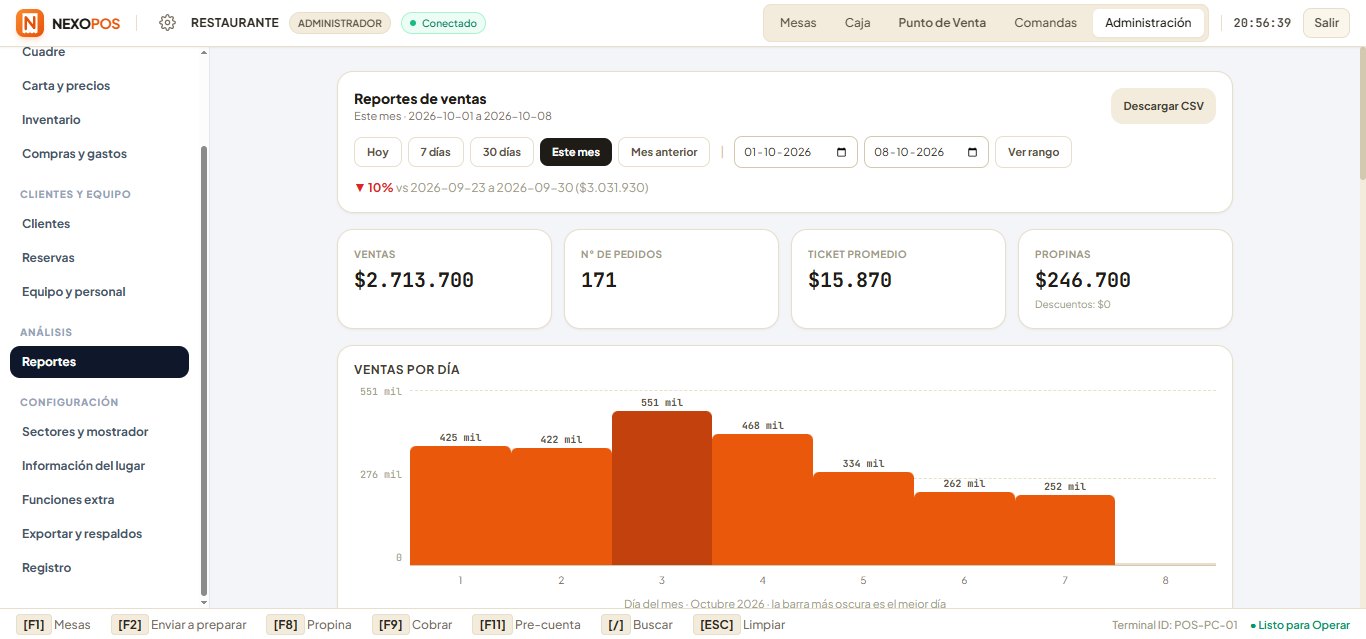Switch to the Mesas tab

point(798,23)
